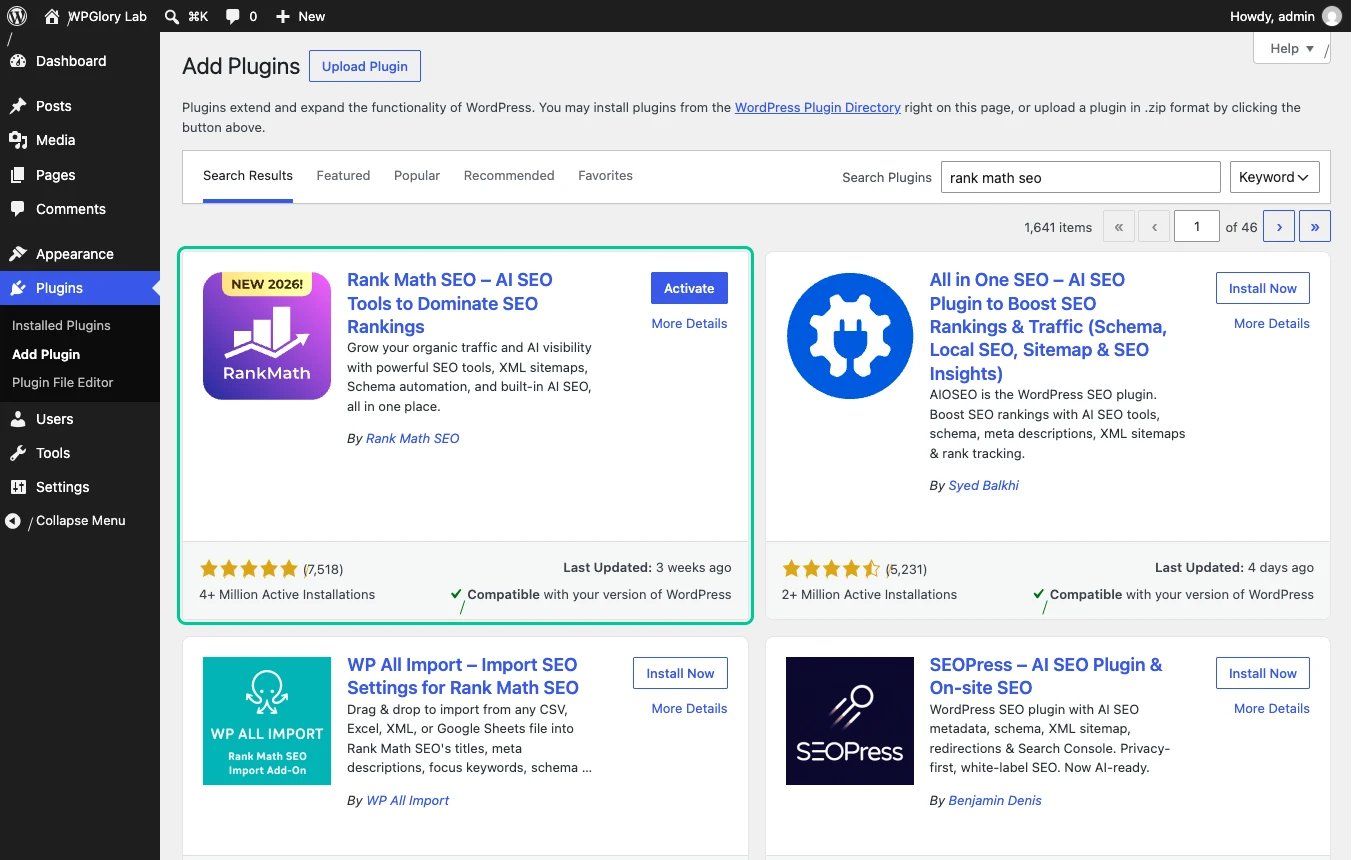1366x860 pixels.
Task: Click the current page number field
Action: (1197, 227)
